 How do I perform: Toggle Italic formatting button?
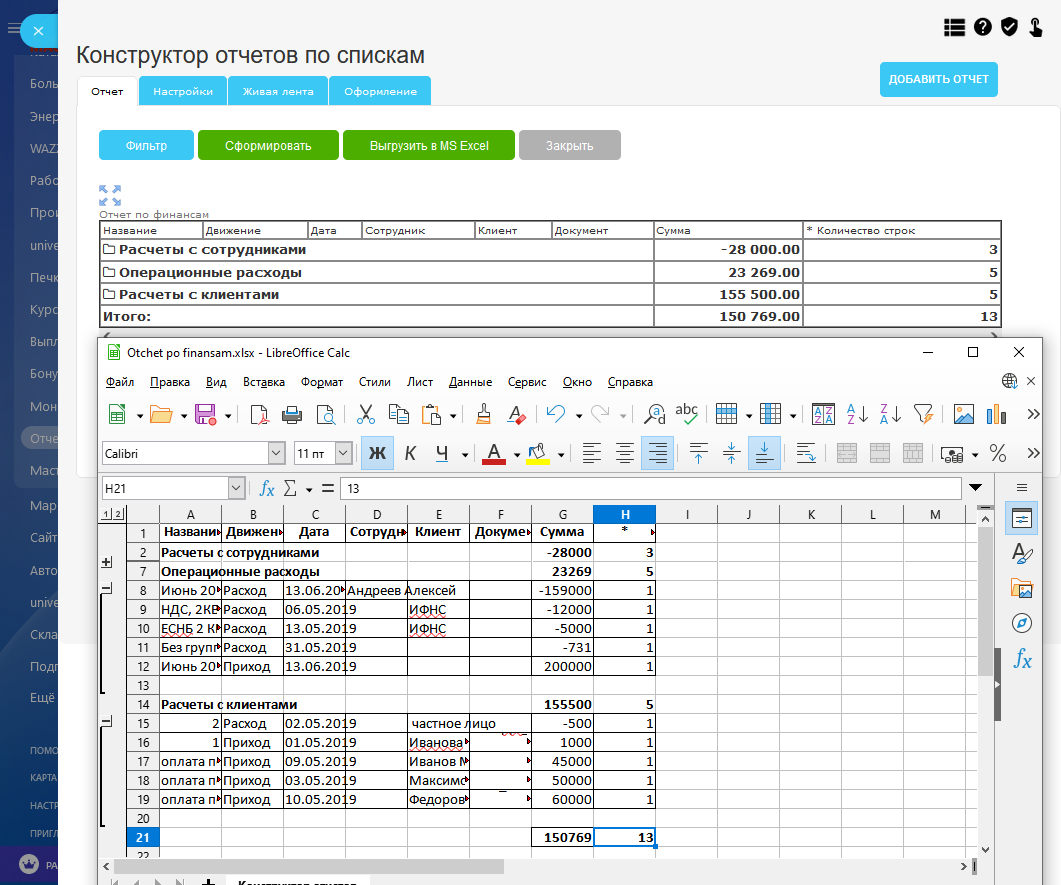pos(410,453)
